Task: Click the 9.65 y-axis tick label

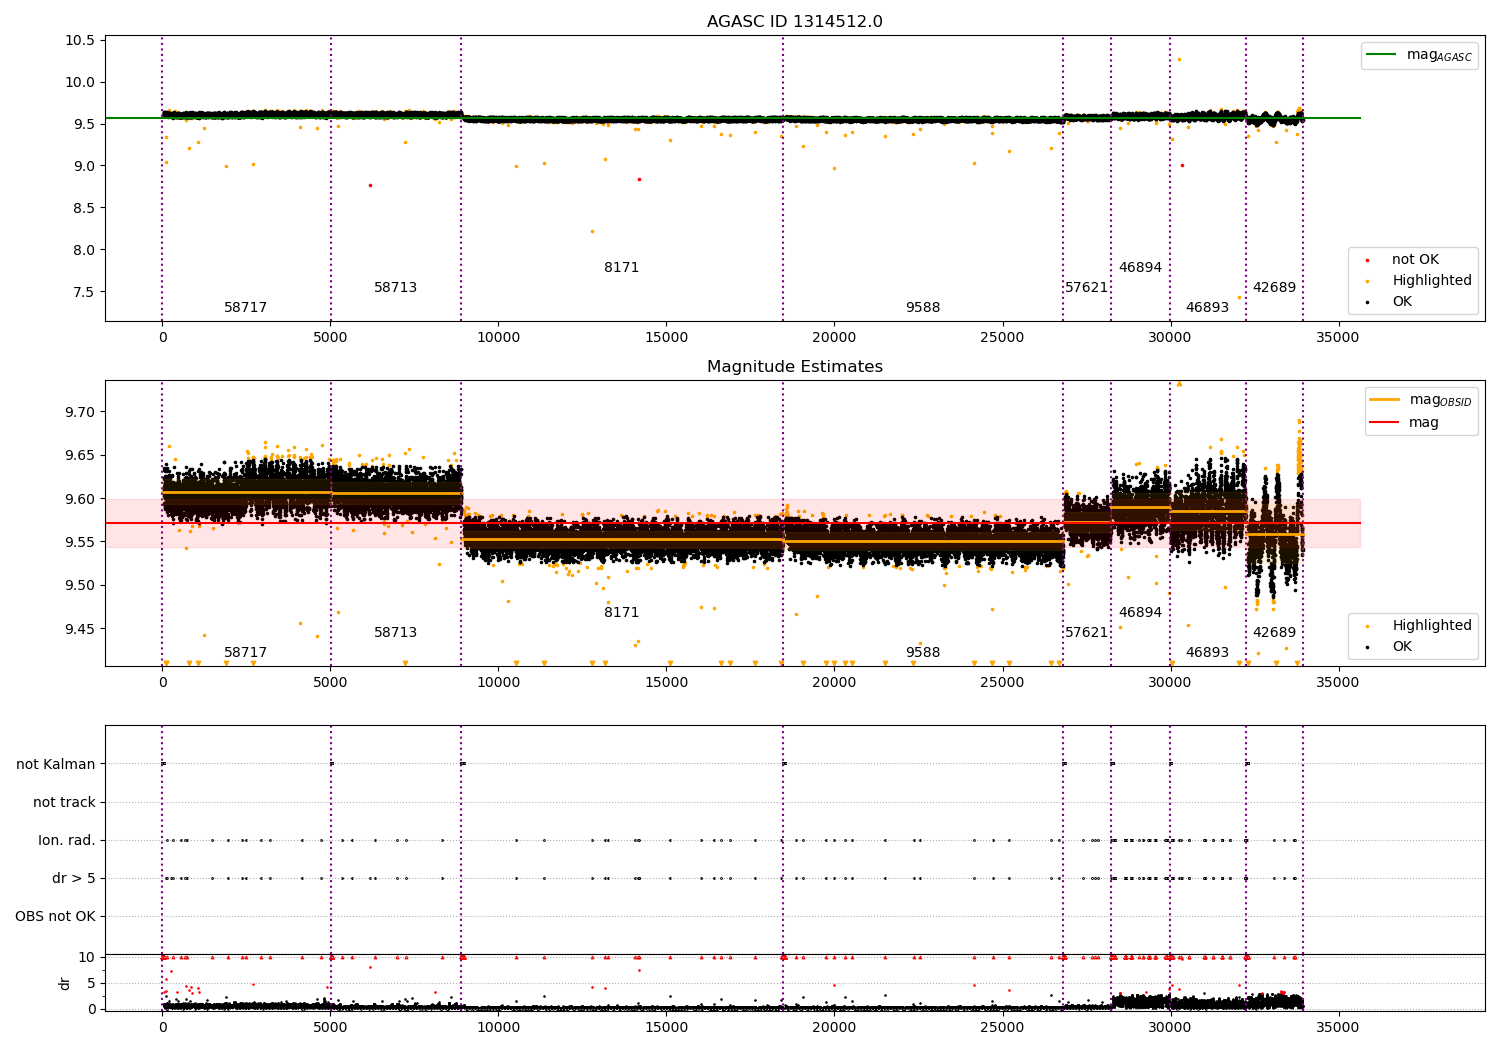Action: point(80,455)
